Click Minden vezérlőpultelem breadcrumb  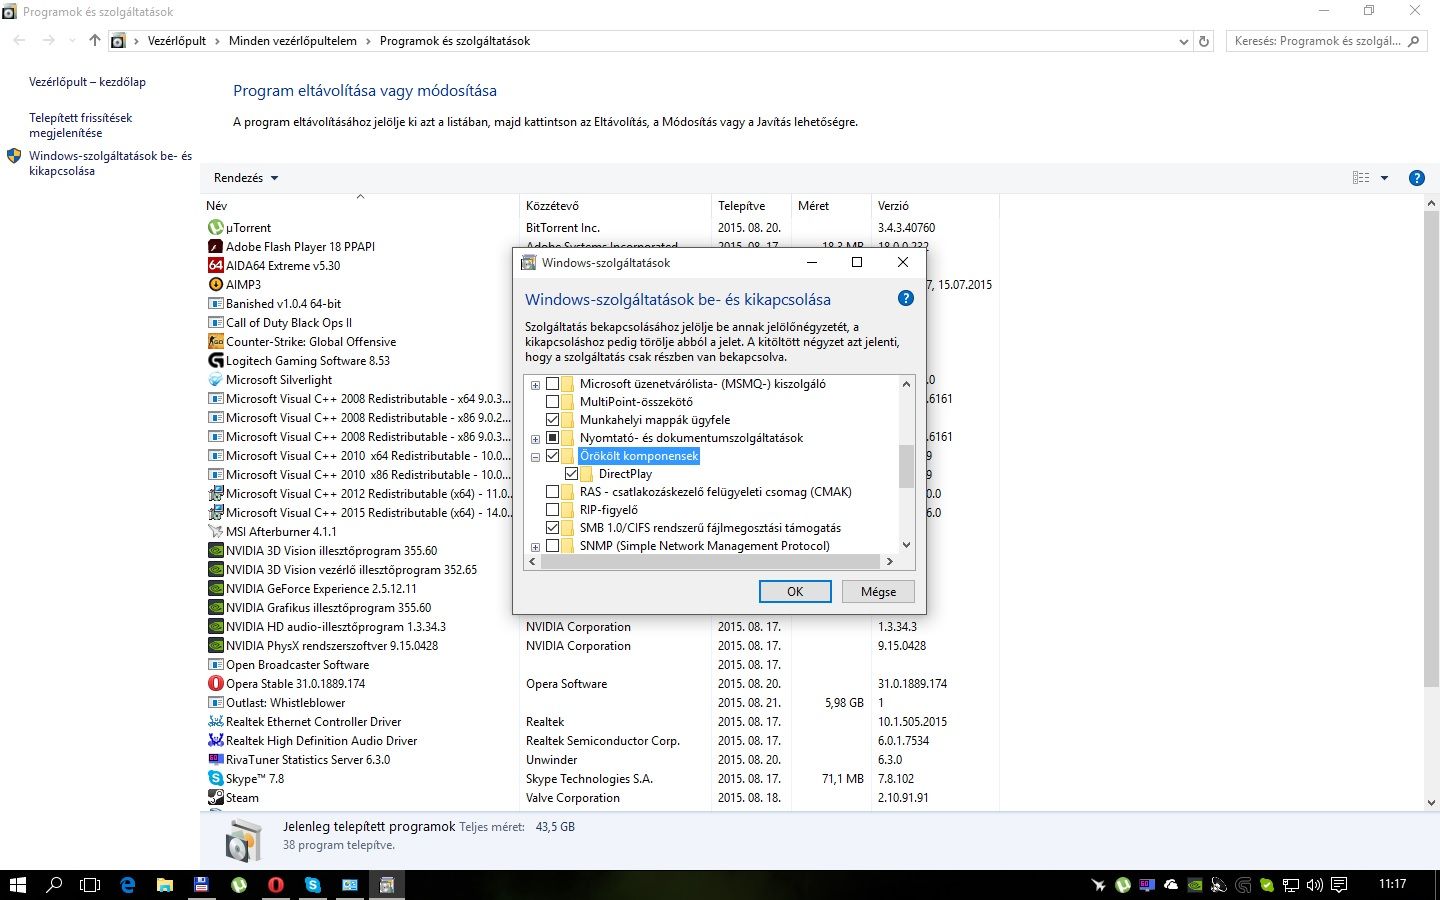tap(293, 41)
